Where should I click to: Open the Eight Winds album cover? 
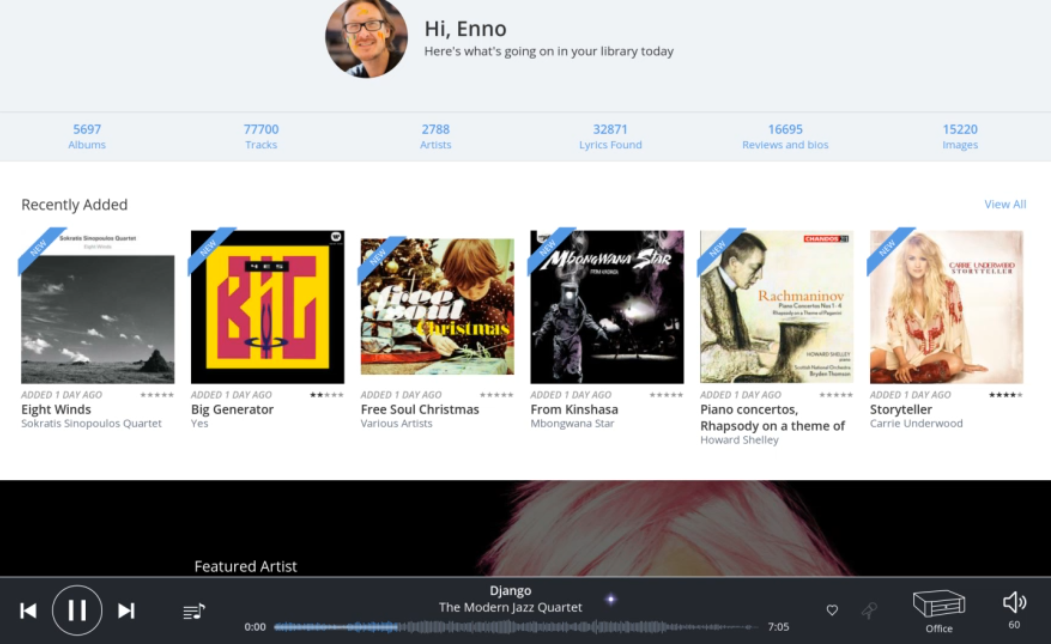(98, 307)
